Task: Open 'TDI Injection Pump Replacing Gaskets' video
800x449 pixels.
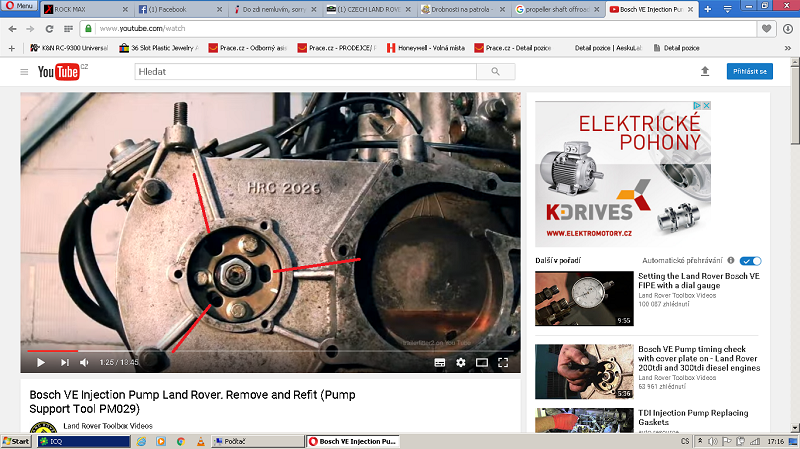Action: pos(693,417)
